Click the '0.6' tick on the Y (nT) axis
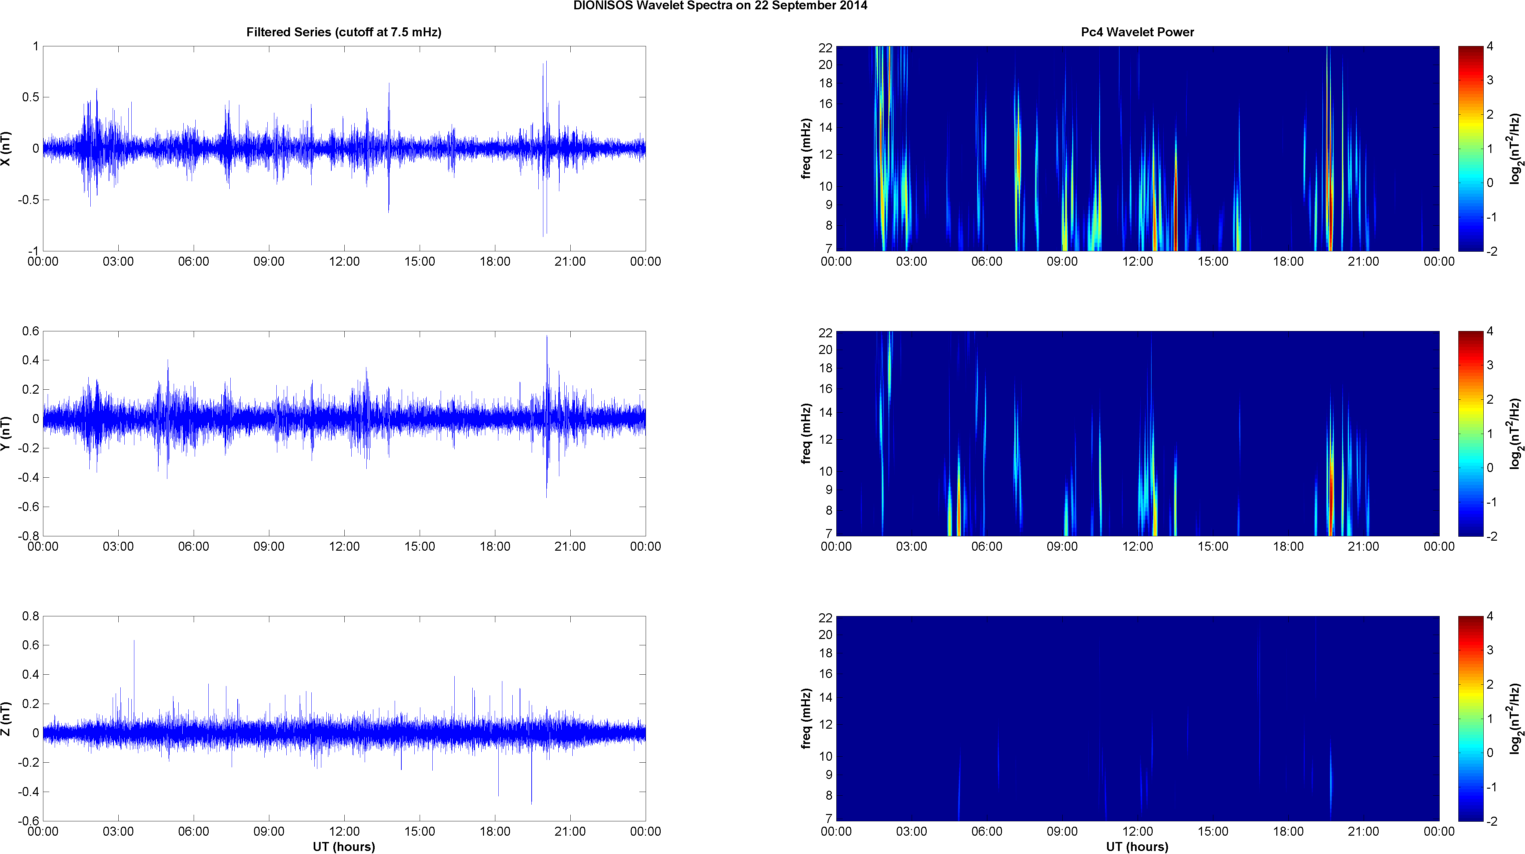The height and width of the screenshot is (854, 1525). tap(30, 331)
